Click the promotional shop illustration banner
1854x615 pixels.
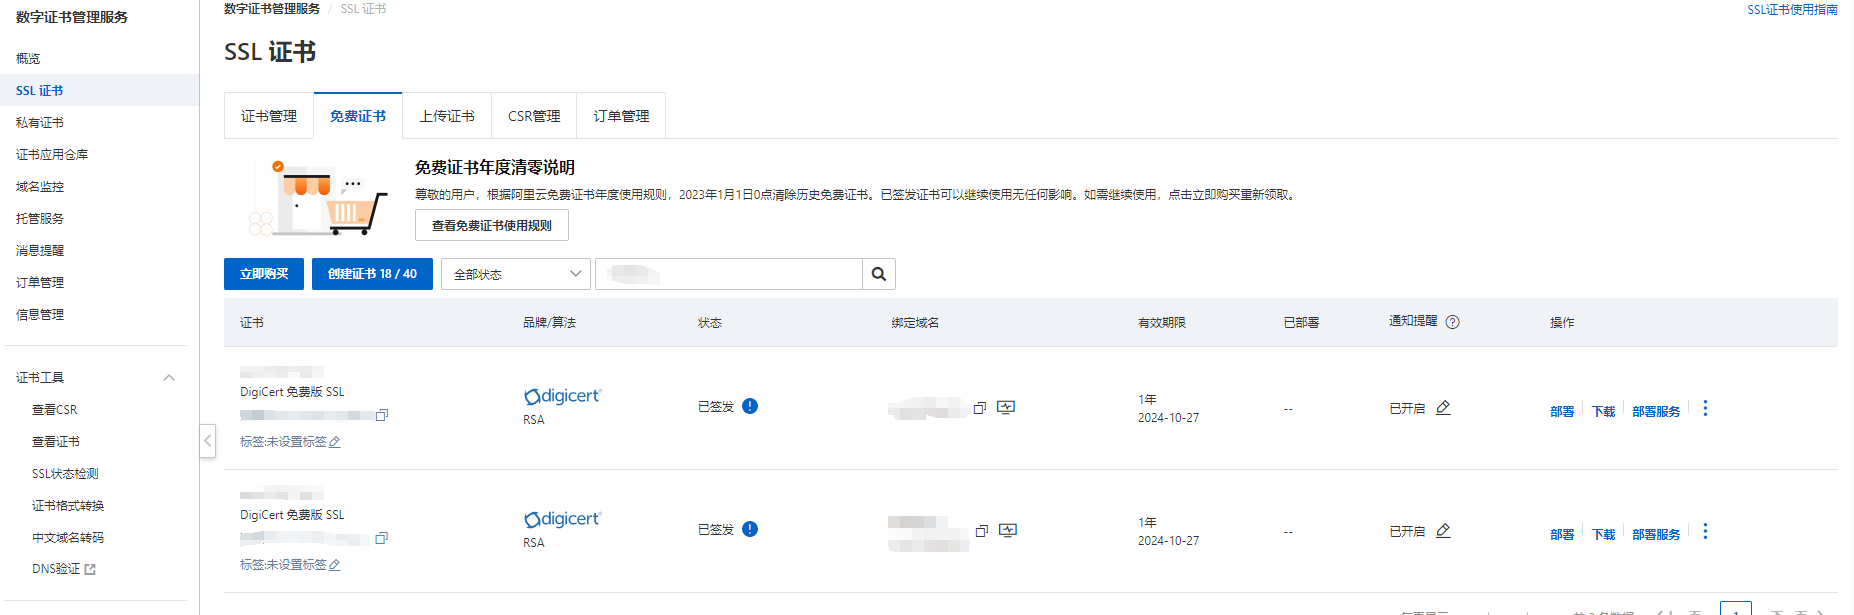[x=318, y=197]
